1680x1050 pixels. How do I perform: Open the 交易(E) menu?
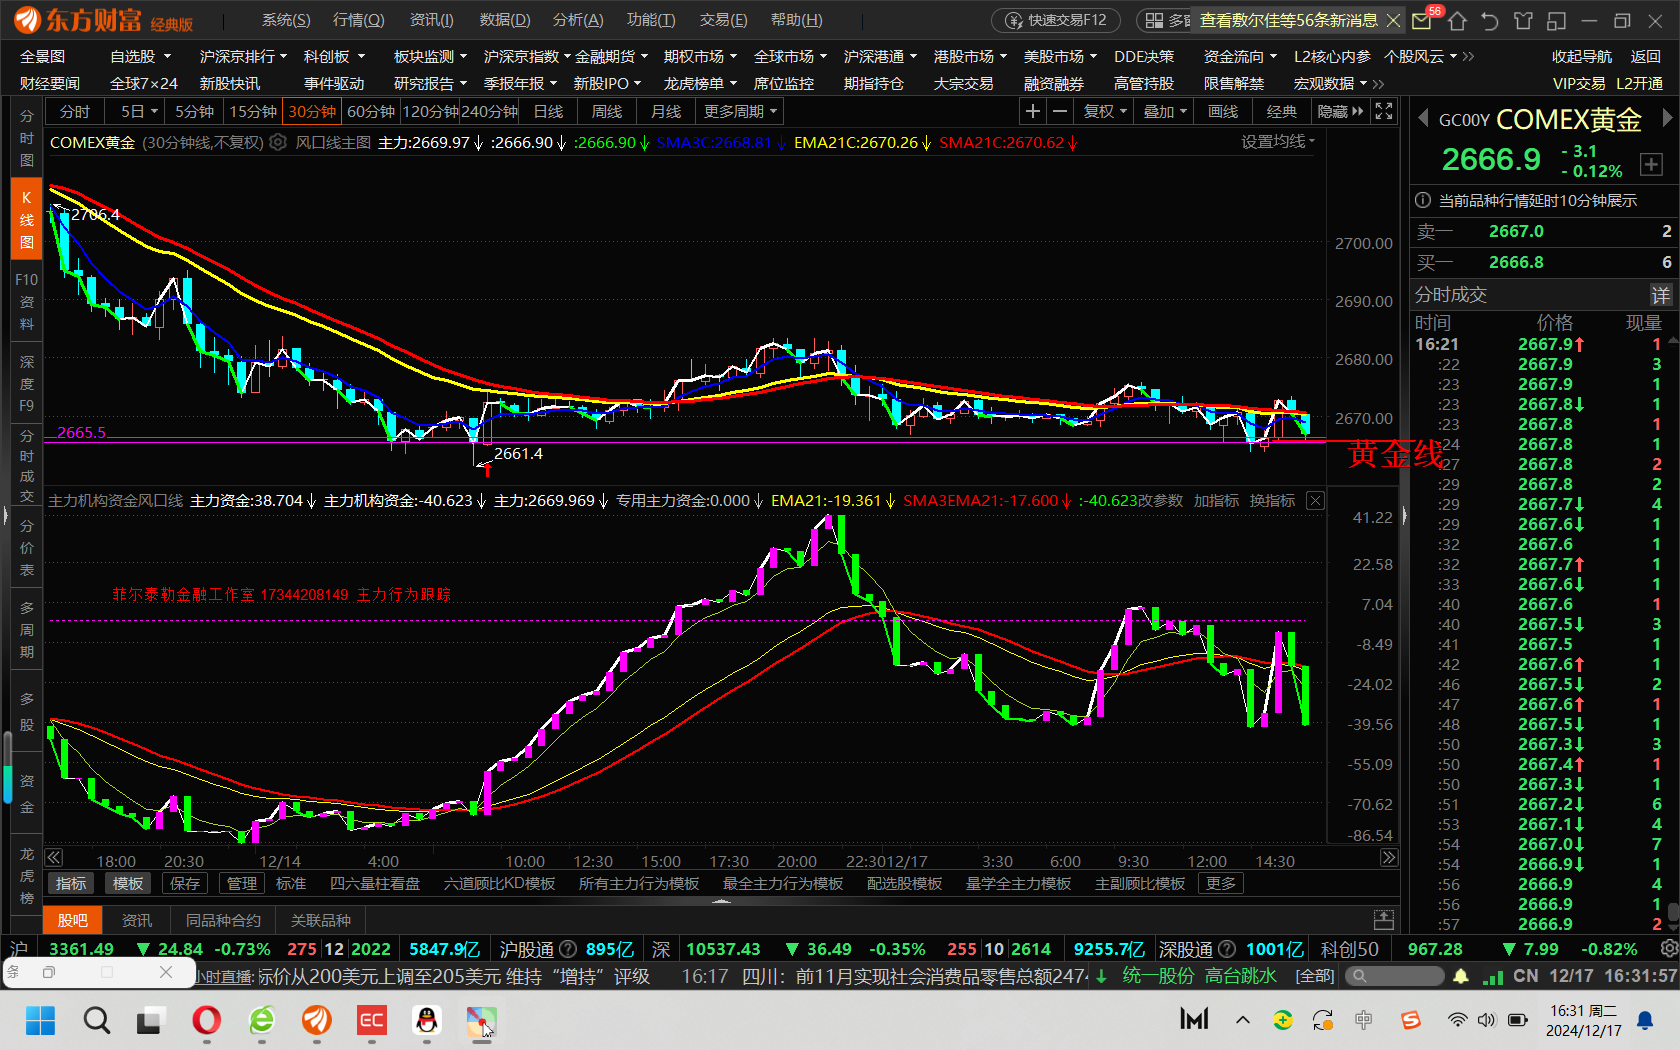(723, 20)
